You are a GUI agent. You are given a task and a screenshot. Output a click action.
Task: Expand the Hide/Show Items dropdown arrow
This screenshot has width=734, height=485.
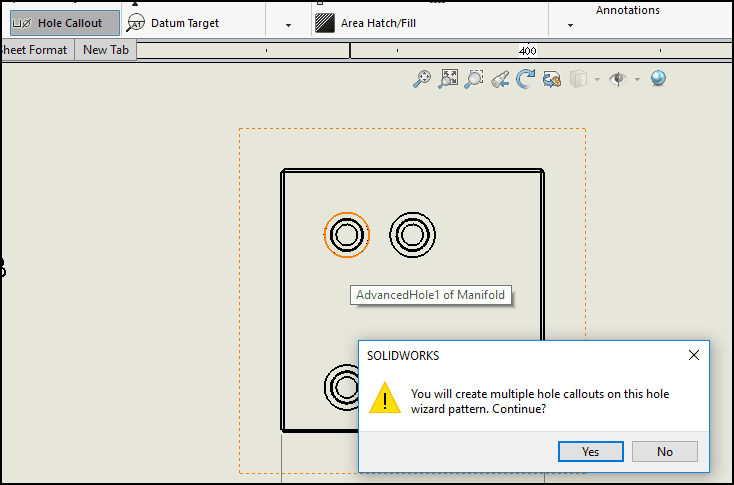[638, 80]
